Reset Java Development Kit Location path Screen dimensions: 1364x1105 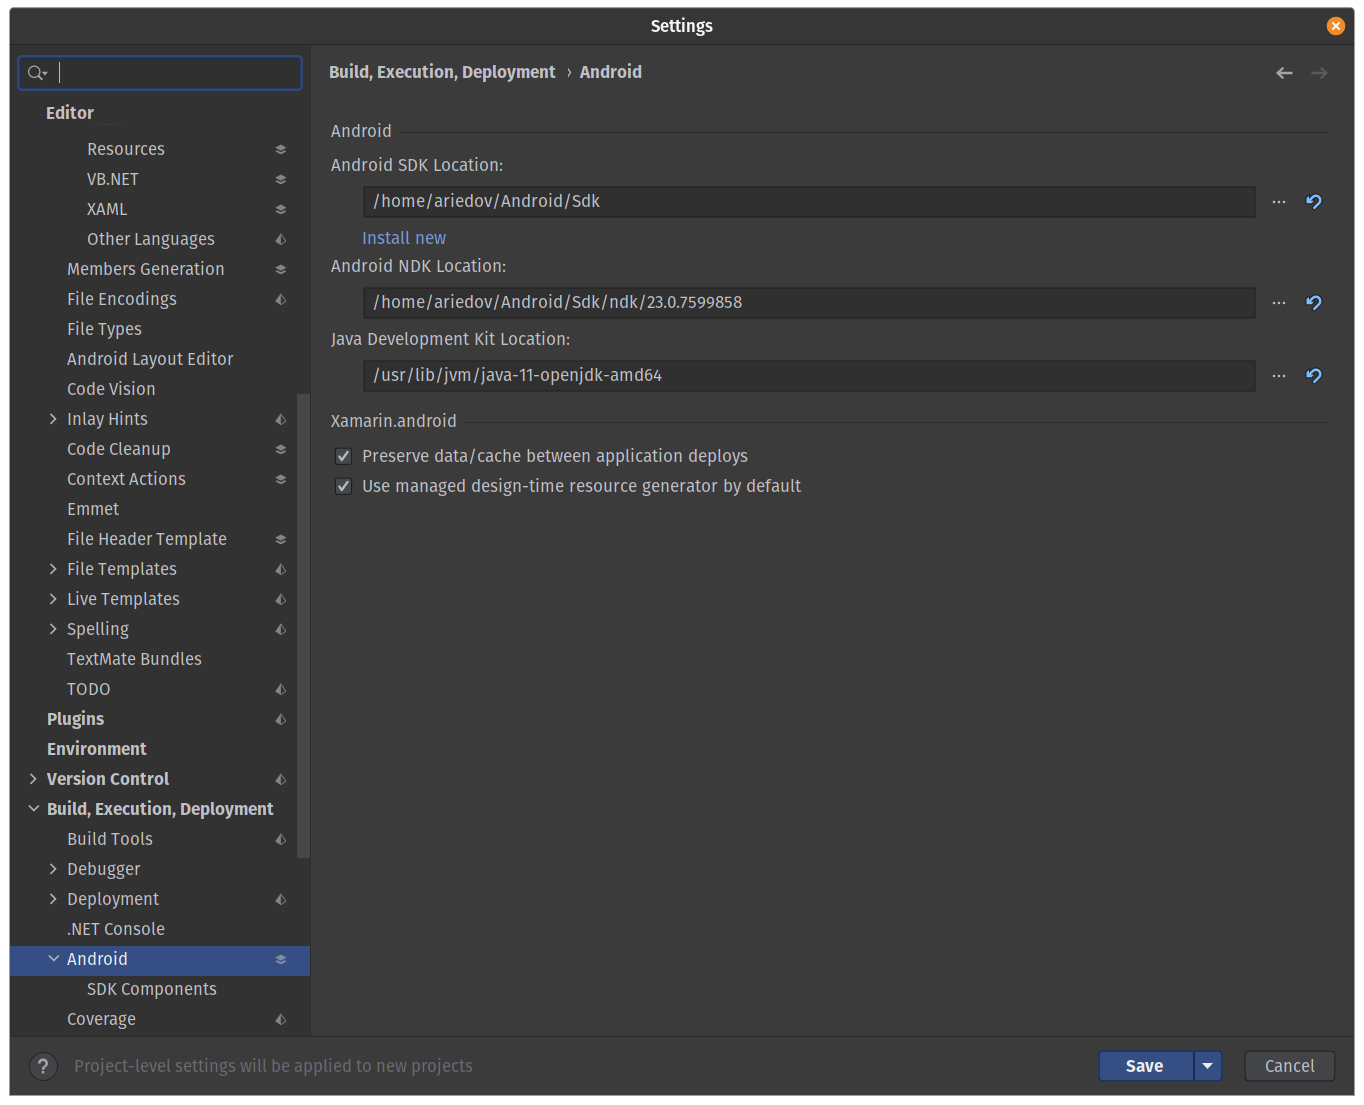pos(1314,376)
